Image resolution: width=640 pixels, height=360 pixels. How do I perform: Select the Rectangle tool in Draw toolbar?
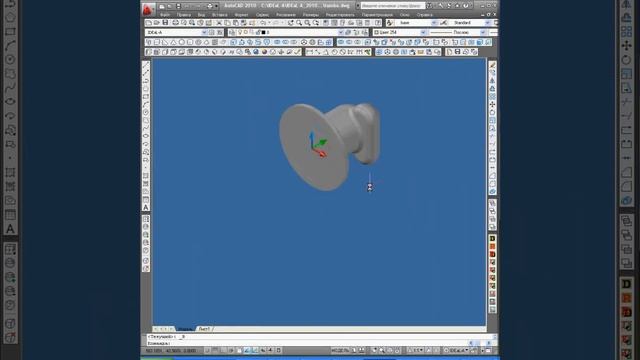pyautogui.click(x=146, y=97)
